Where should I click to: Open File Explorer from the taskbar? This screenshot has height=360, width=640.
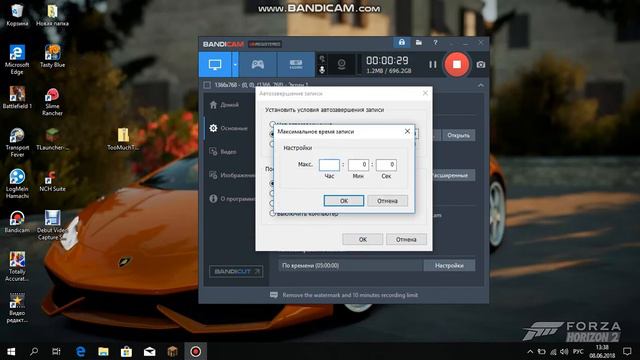tap(103, 351)
